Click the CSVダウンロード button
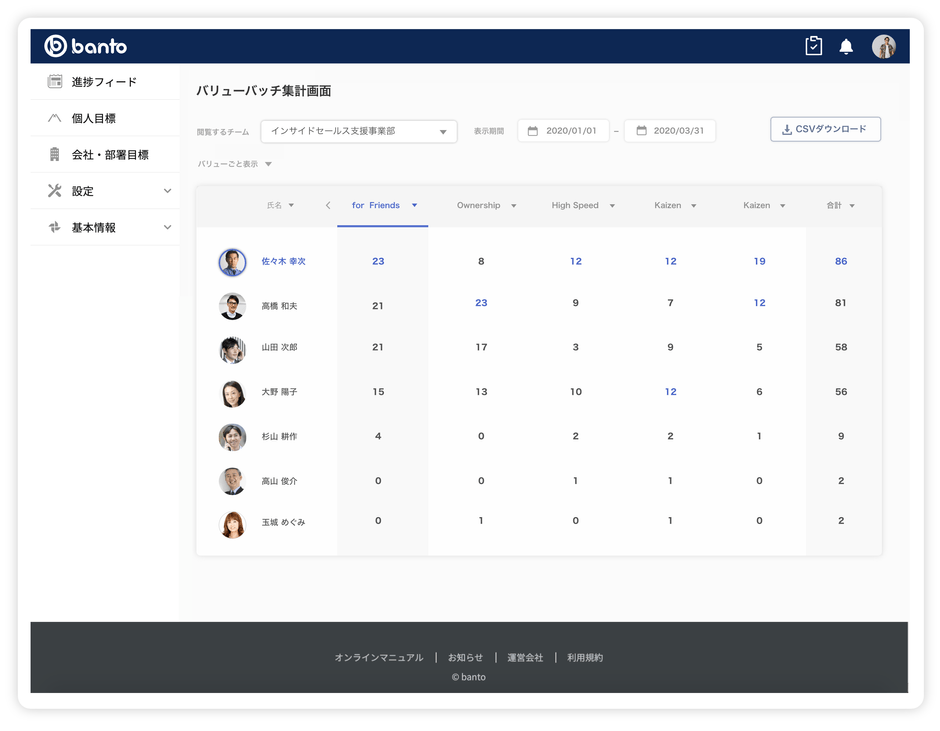This screenshot has height=731, width=940. pos(825,129)
